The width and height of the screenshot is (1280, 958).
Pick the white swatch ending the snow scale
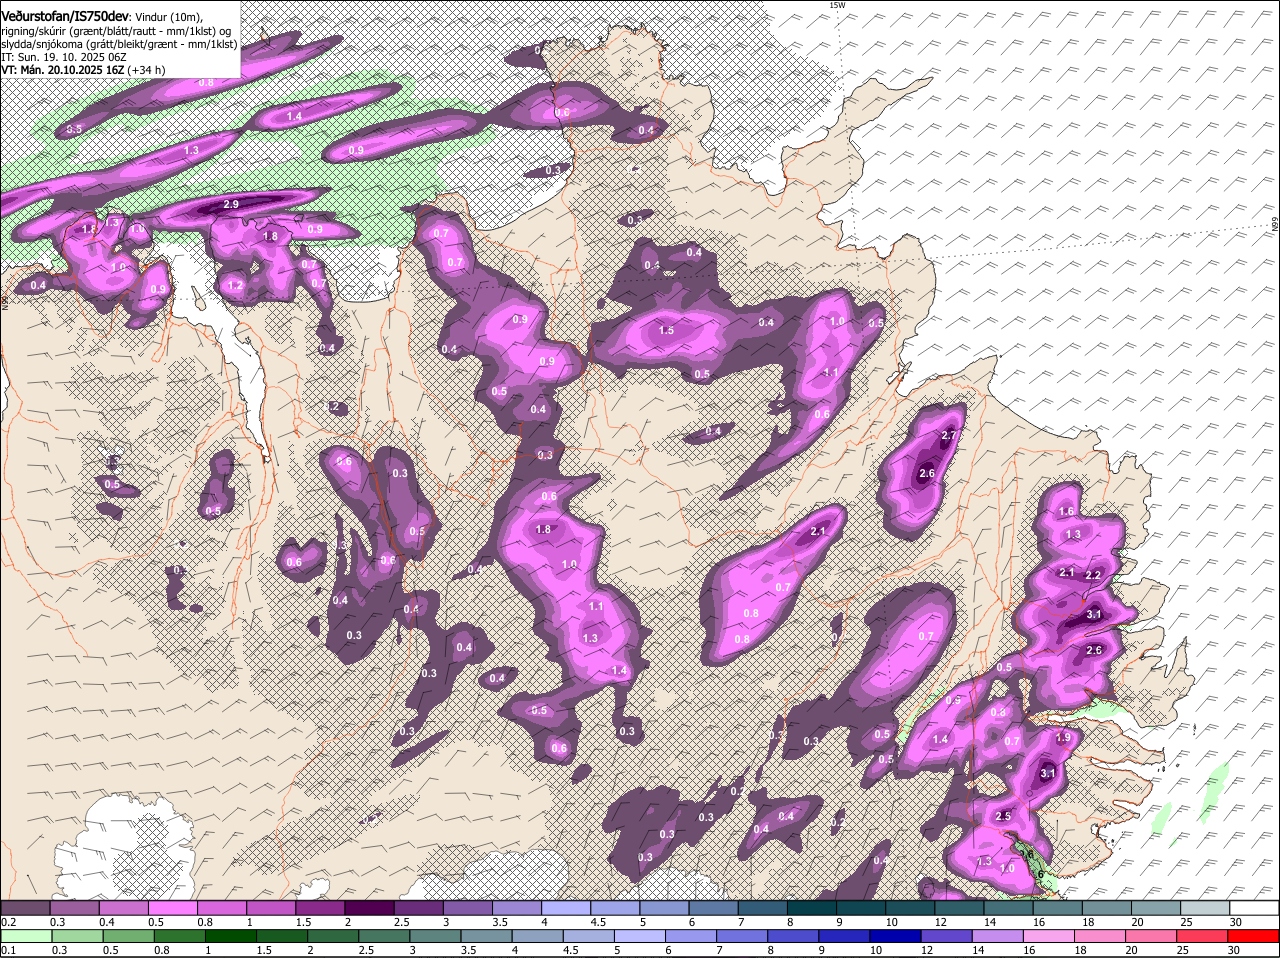1254,907
